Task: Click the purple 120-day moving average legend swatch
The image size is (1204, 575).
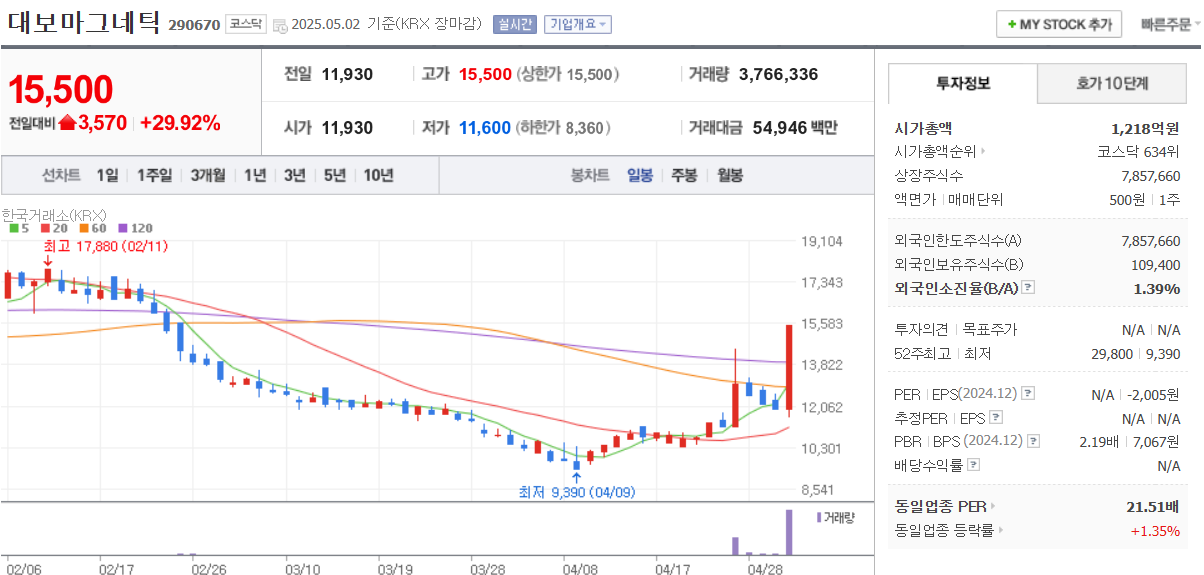Action: [122, 228]
